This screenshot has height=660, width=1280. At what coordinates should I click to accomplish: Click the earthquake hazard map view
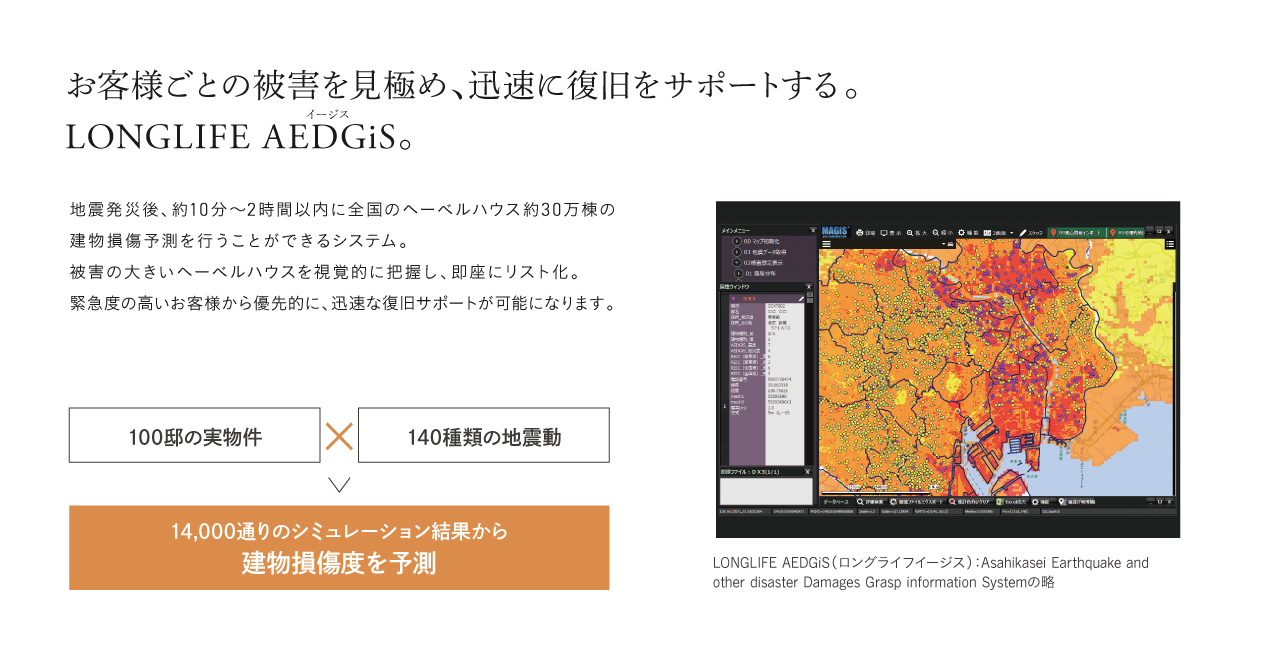(996, 368)
